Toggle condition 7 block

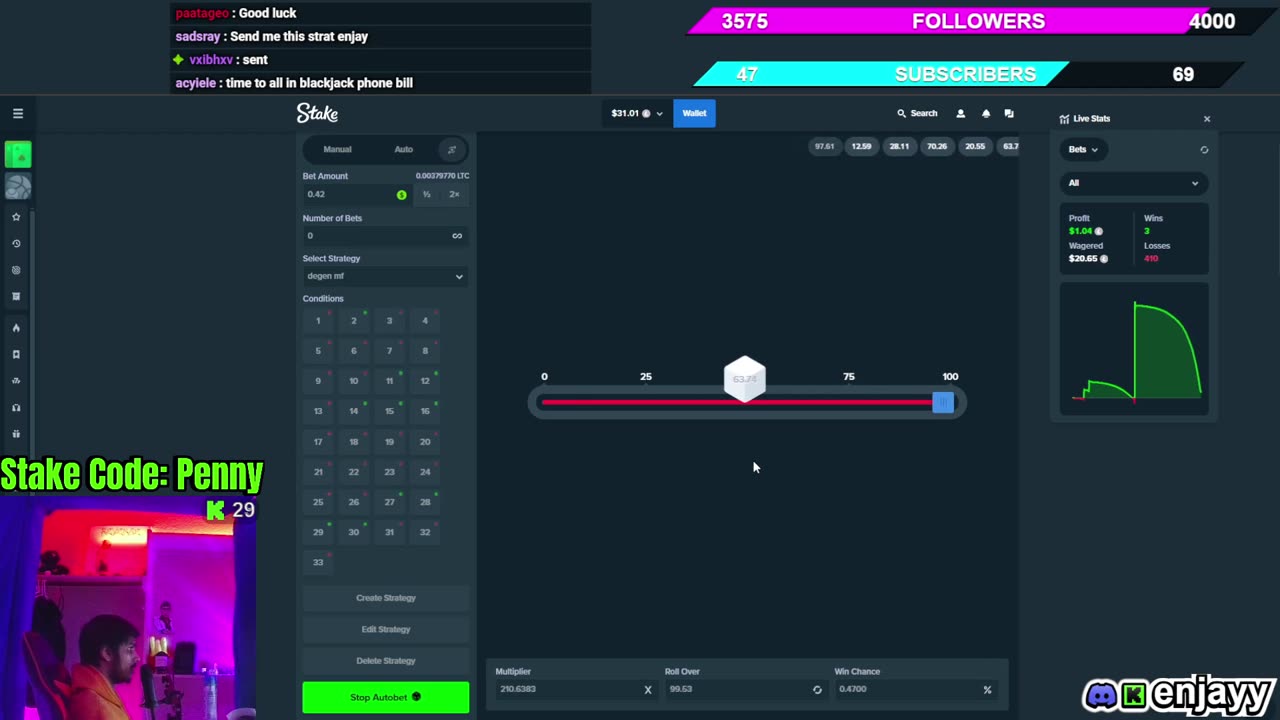tap(389, 351)
